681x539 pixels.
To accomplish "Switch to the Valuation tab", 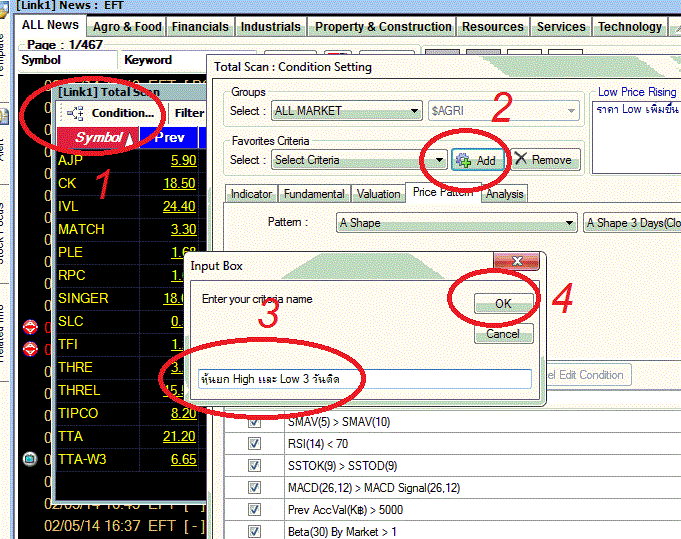I will pyautogui.click(x=378, y=194).
